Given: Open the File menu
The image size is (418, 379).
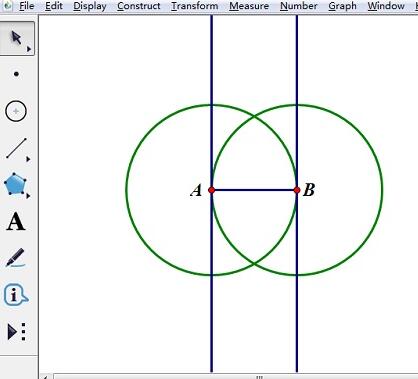Looking at the screenshot, I should pyautogui.click(x=27, y=6).
